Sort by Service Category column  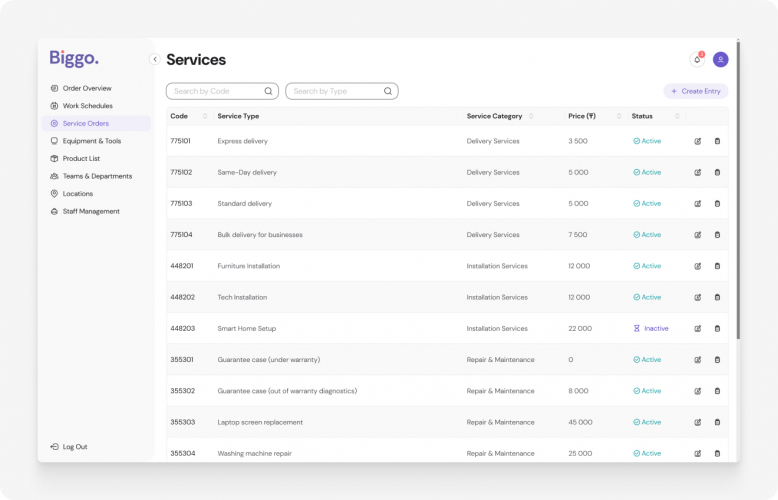pos(531,116)
